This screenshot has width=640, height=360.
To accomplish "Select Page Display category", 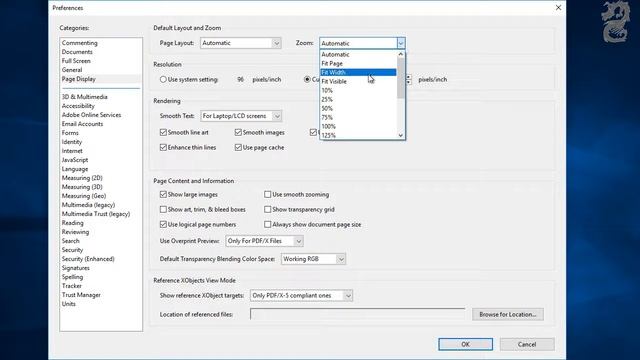I will [x=79, y=79].
